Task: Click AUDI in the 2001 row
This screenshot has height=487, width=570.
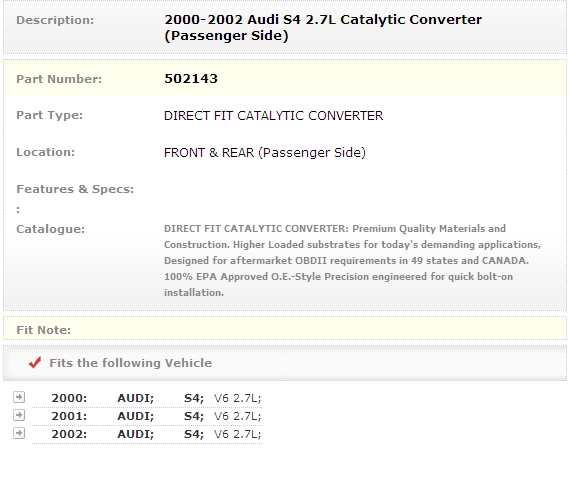Action: coord(136,416)
